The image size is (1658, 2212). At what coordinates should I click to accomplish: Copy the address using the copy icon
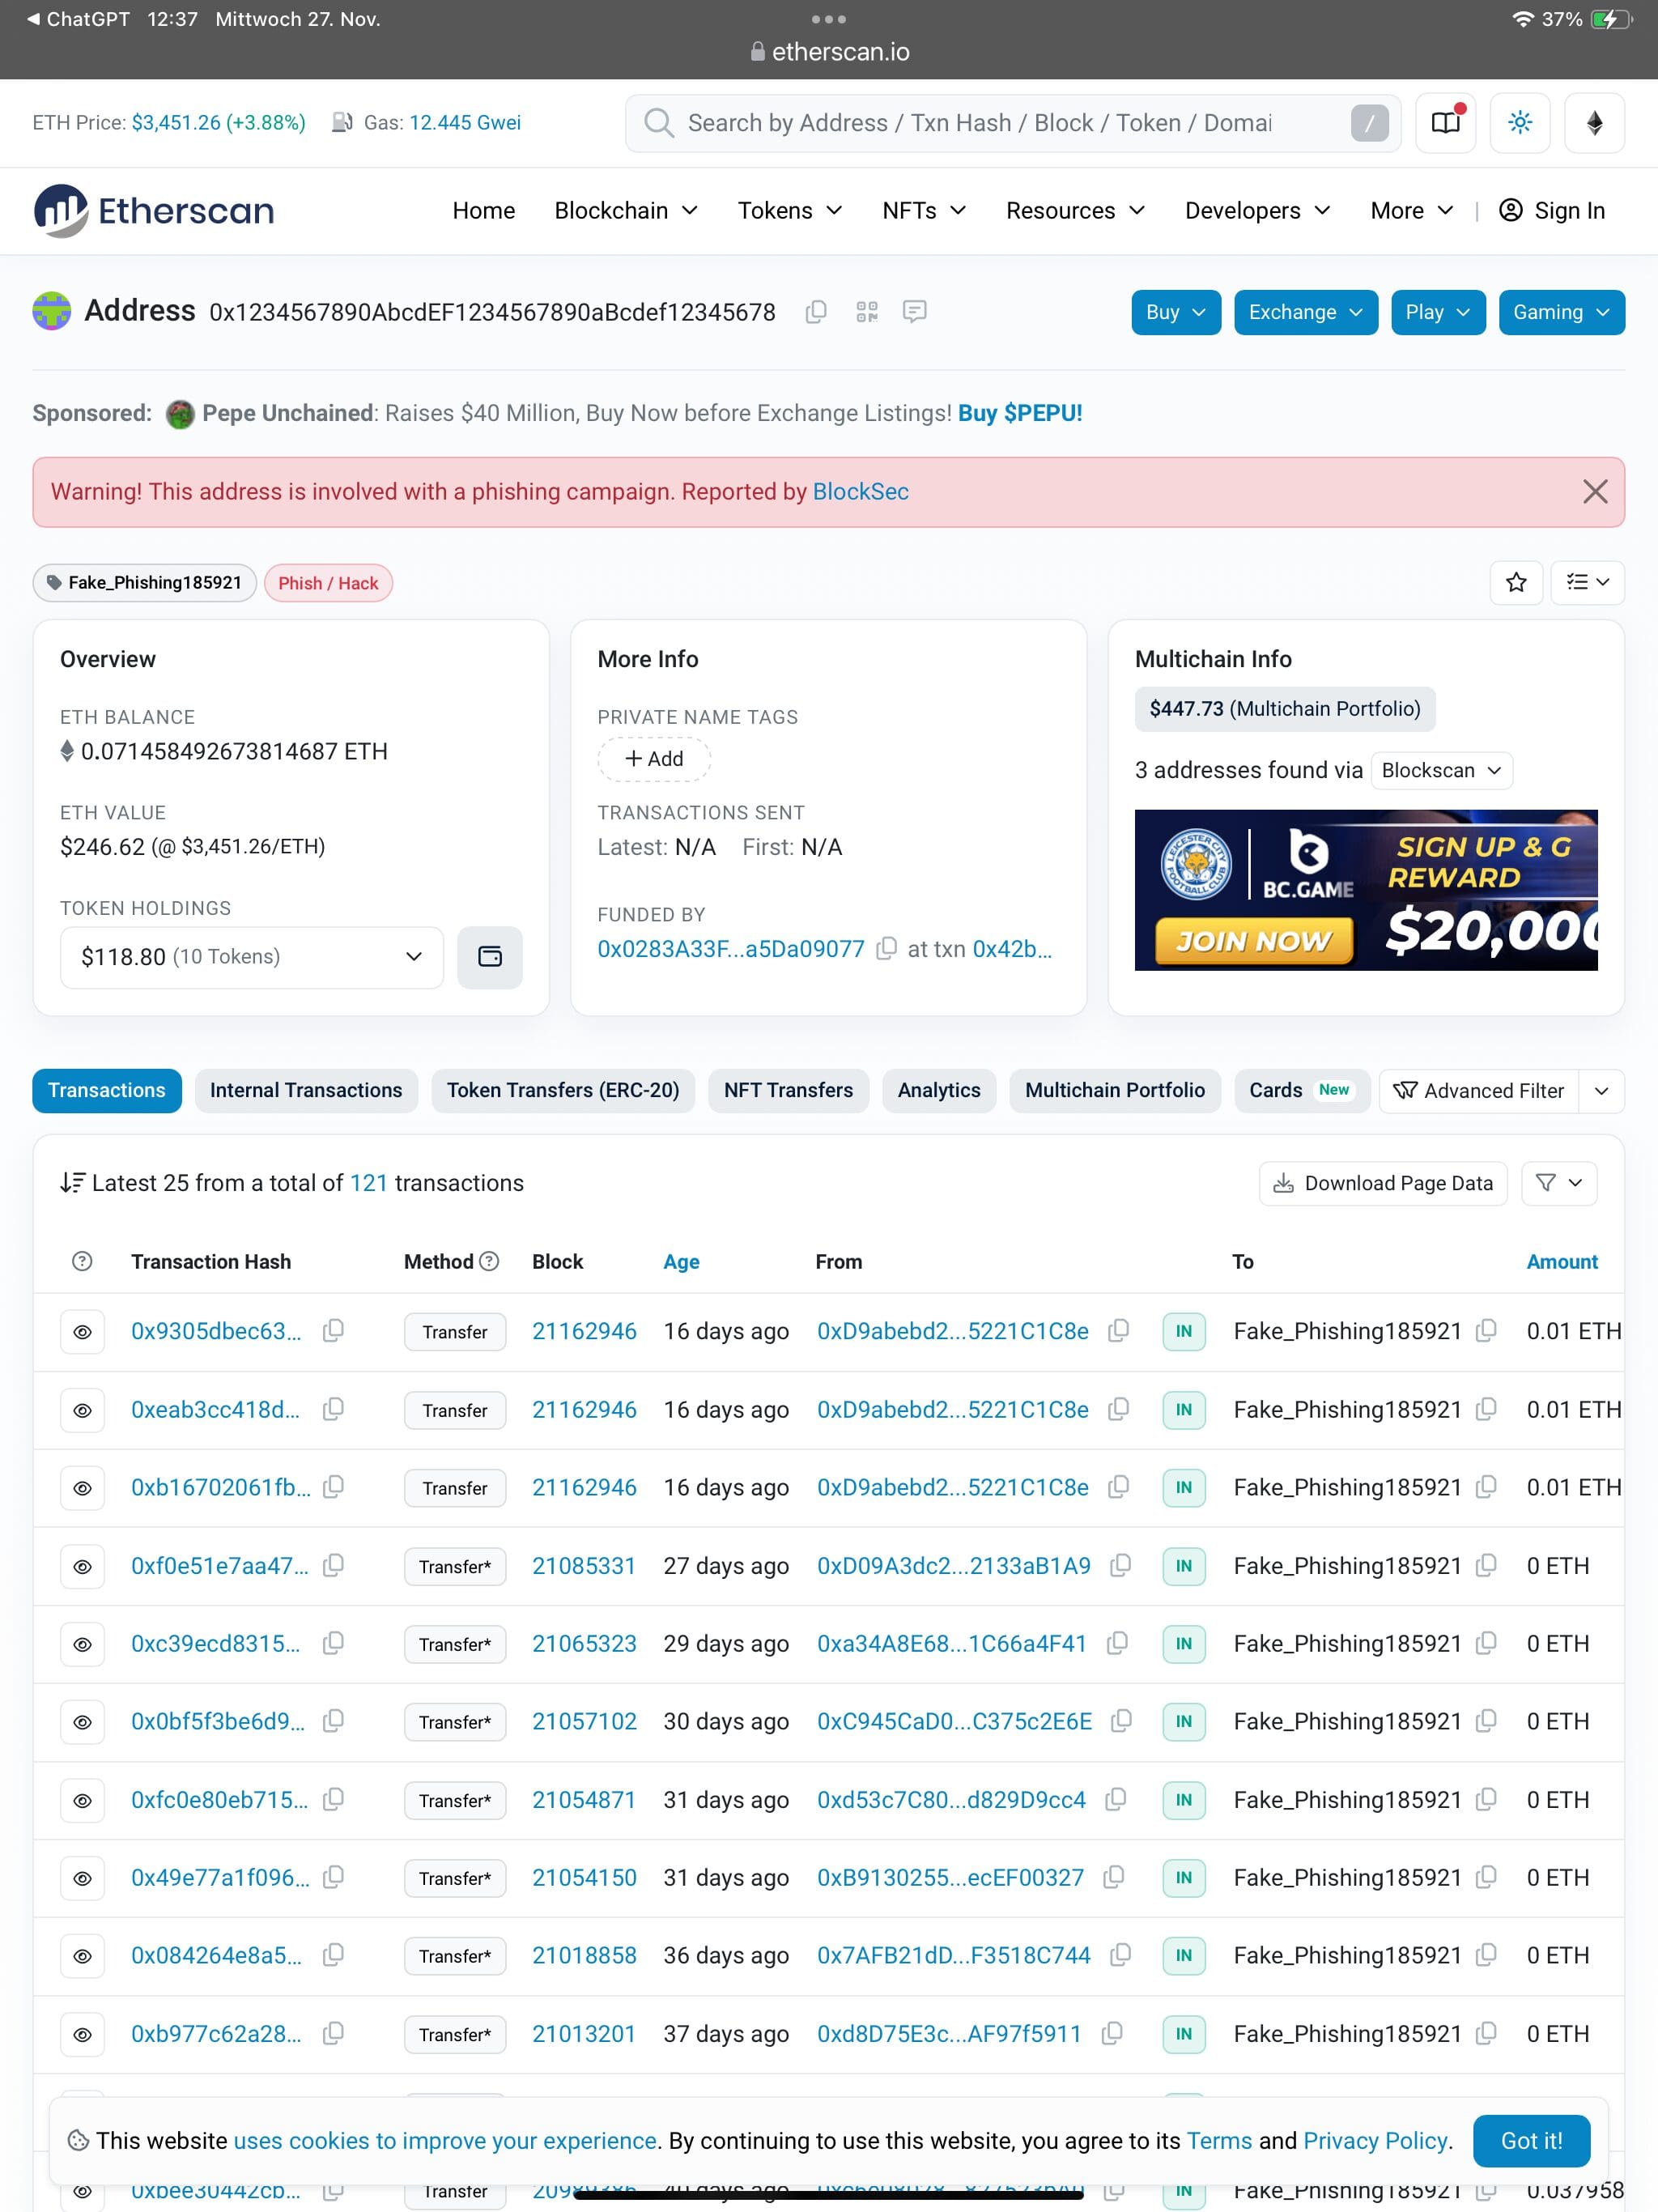[x=815, y=312]
